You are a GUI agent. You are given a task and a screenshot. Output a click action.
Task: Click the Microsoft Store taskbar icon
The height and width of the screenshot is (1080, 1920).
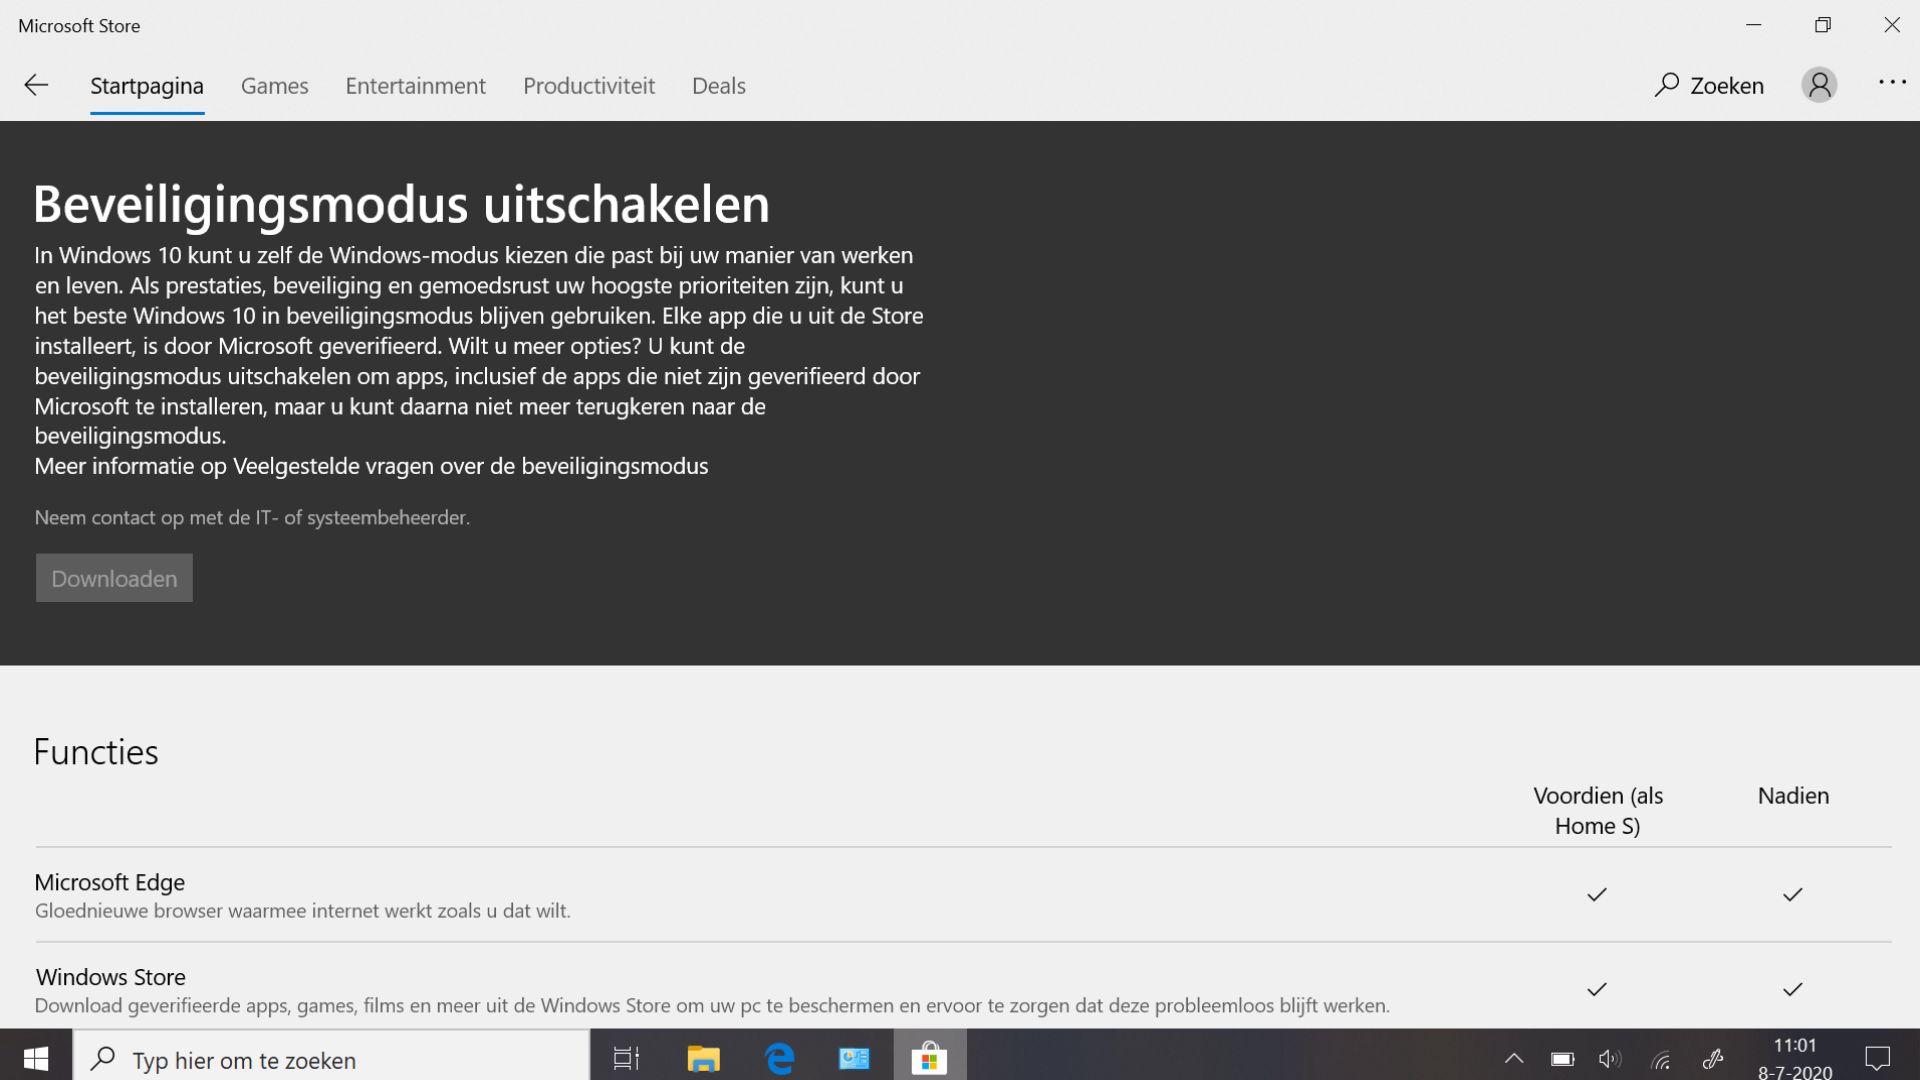(929, 1058)
